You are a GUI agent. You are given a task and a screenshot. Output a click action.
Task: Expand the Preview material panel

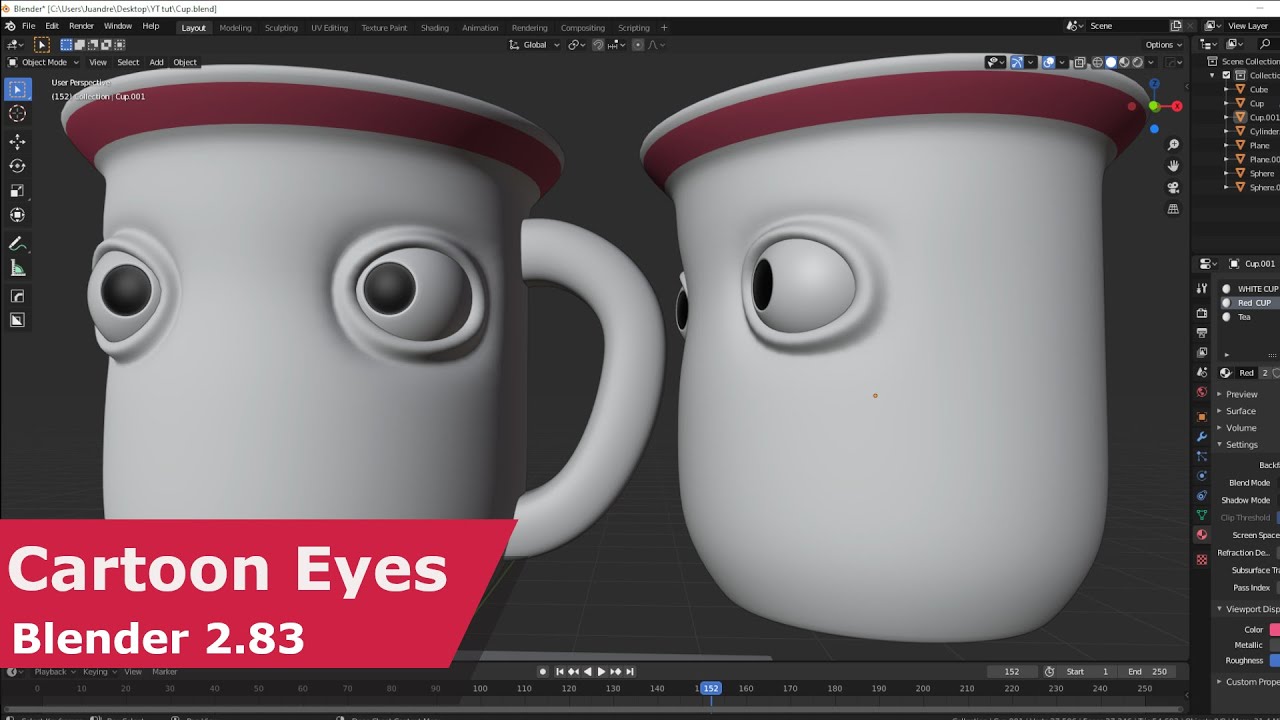point(1241,394)
